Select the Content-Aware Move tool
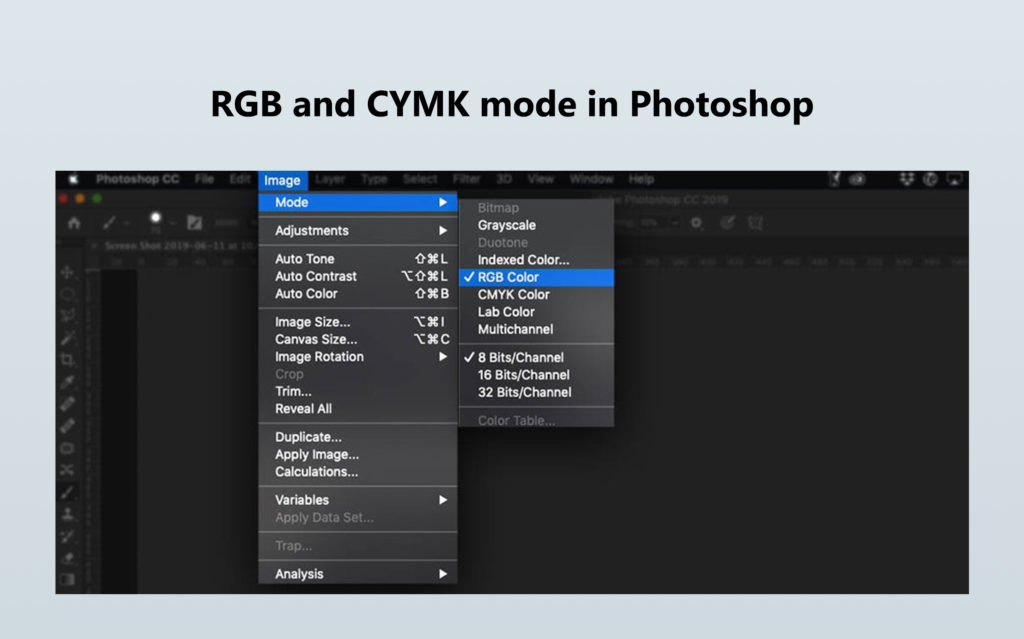Viewport: 1024px width, 639px height. 67,470
